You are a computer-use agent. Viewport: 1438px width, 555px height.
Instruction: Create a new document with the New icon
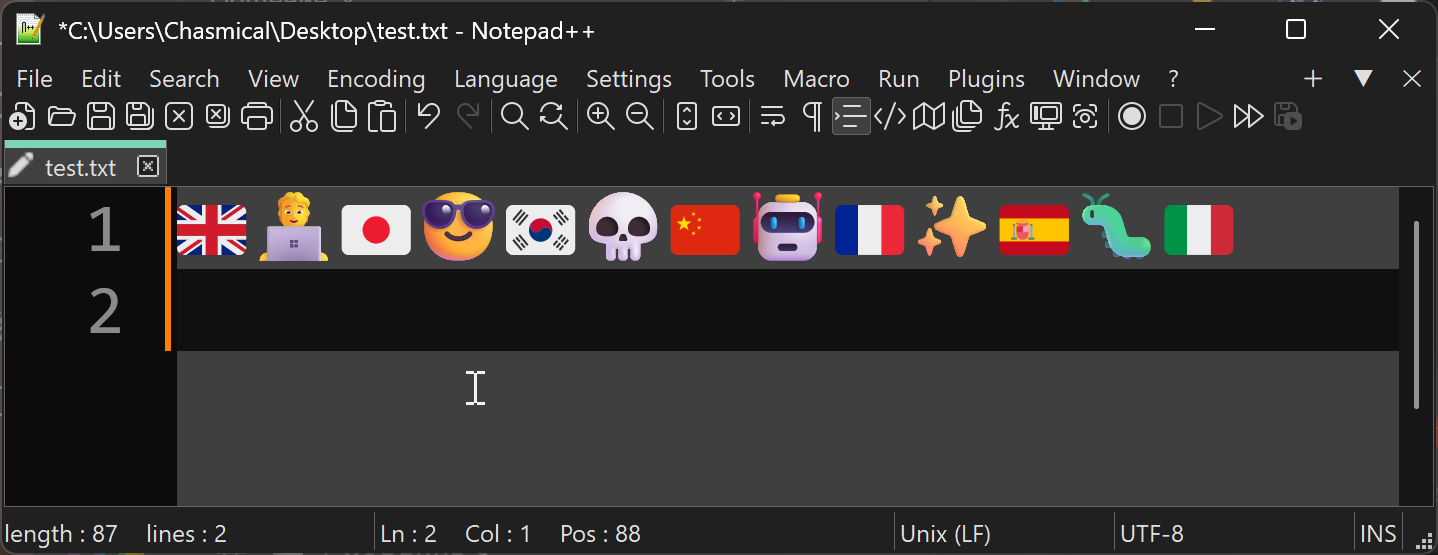(22, 117)
